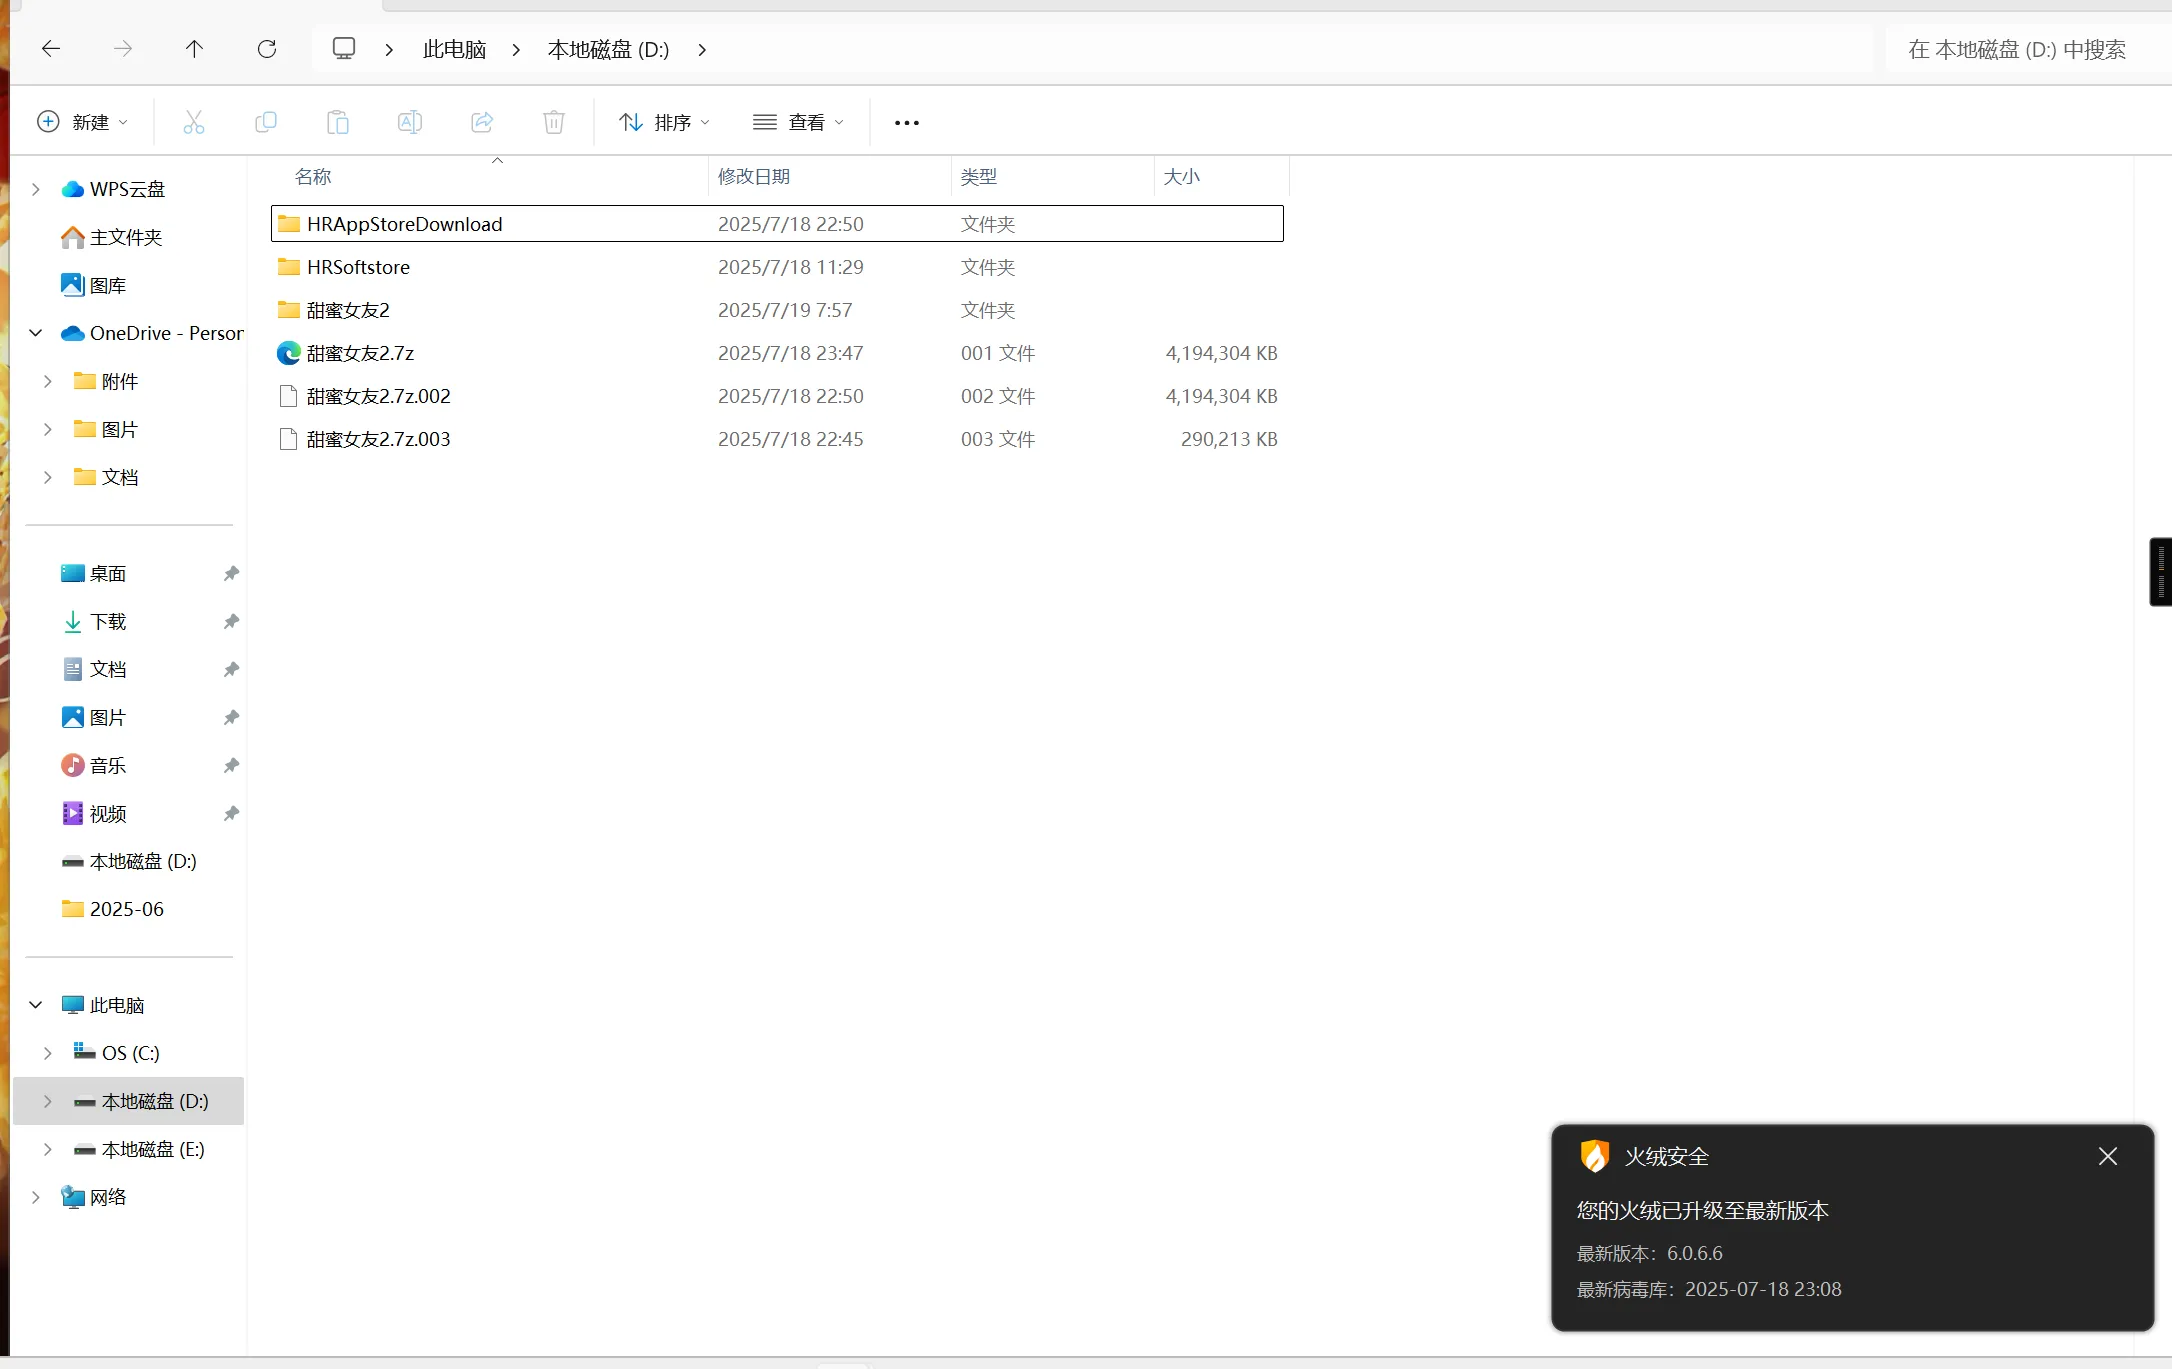Go up one folder level
Image resolution: width=2172 pixels, height=1369 pixels.
[195, 49]
